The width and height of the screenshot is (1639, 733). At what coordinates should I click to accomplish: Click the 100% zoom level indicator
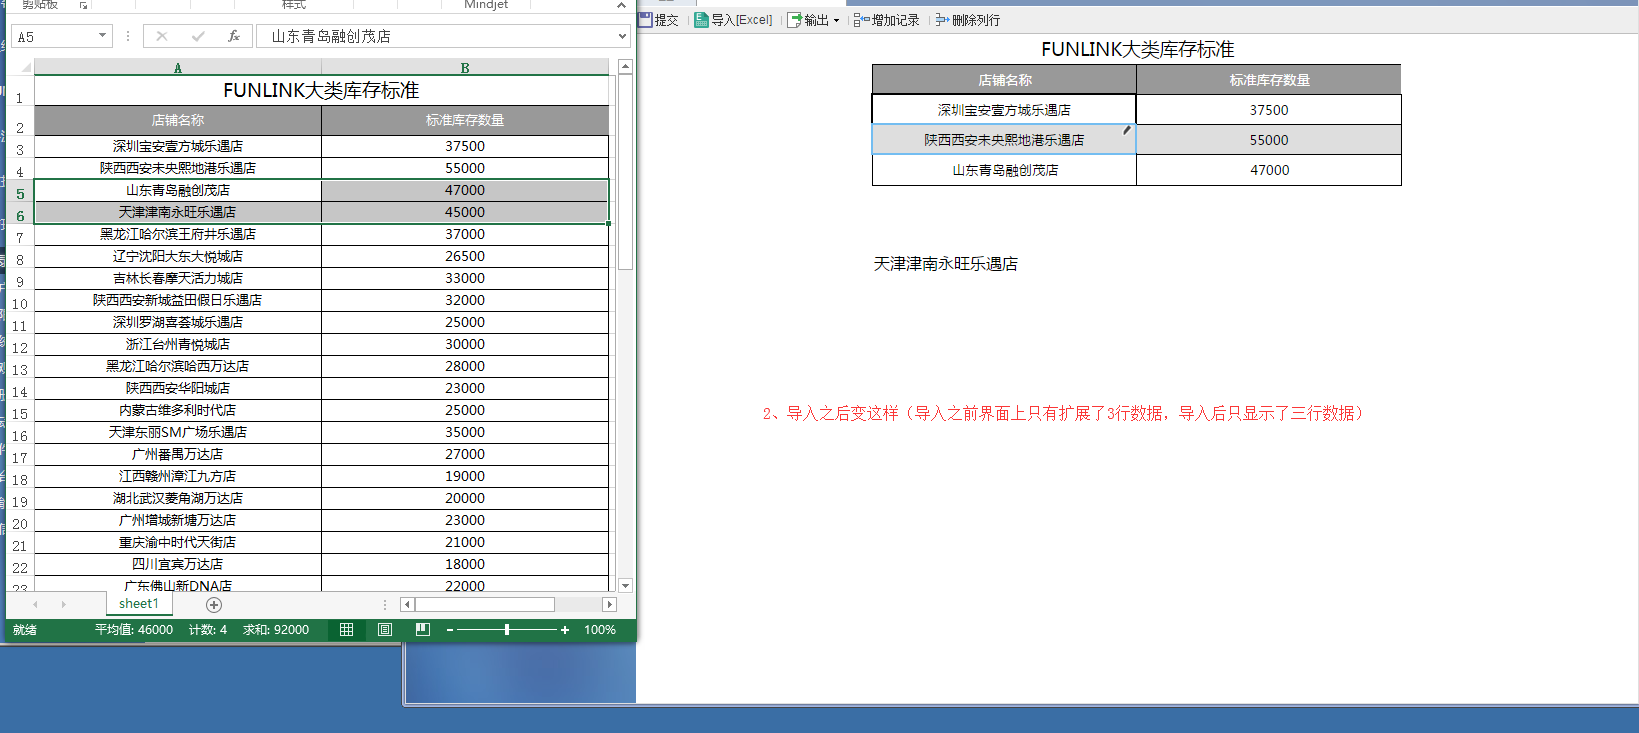[x=600, y=630]
